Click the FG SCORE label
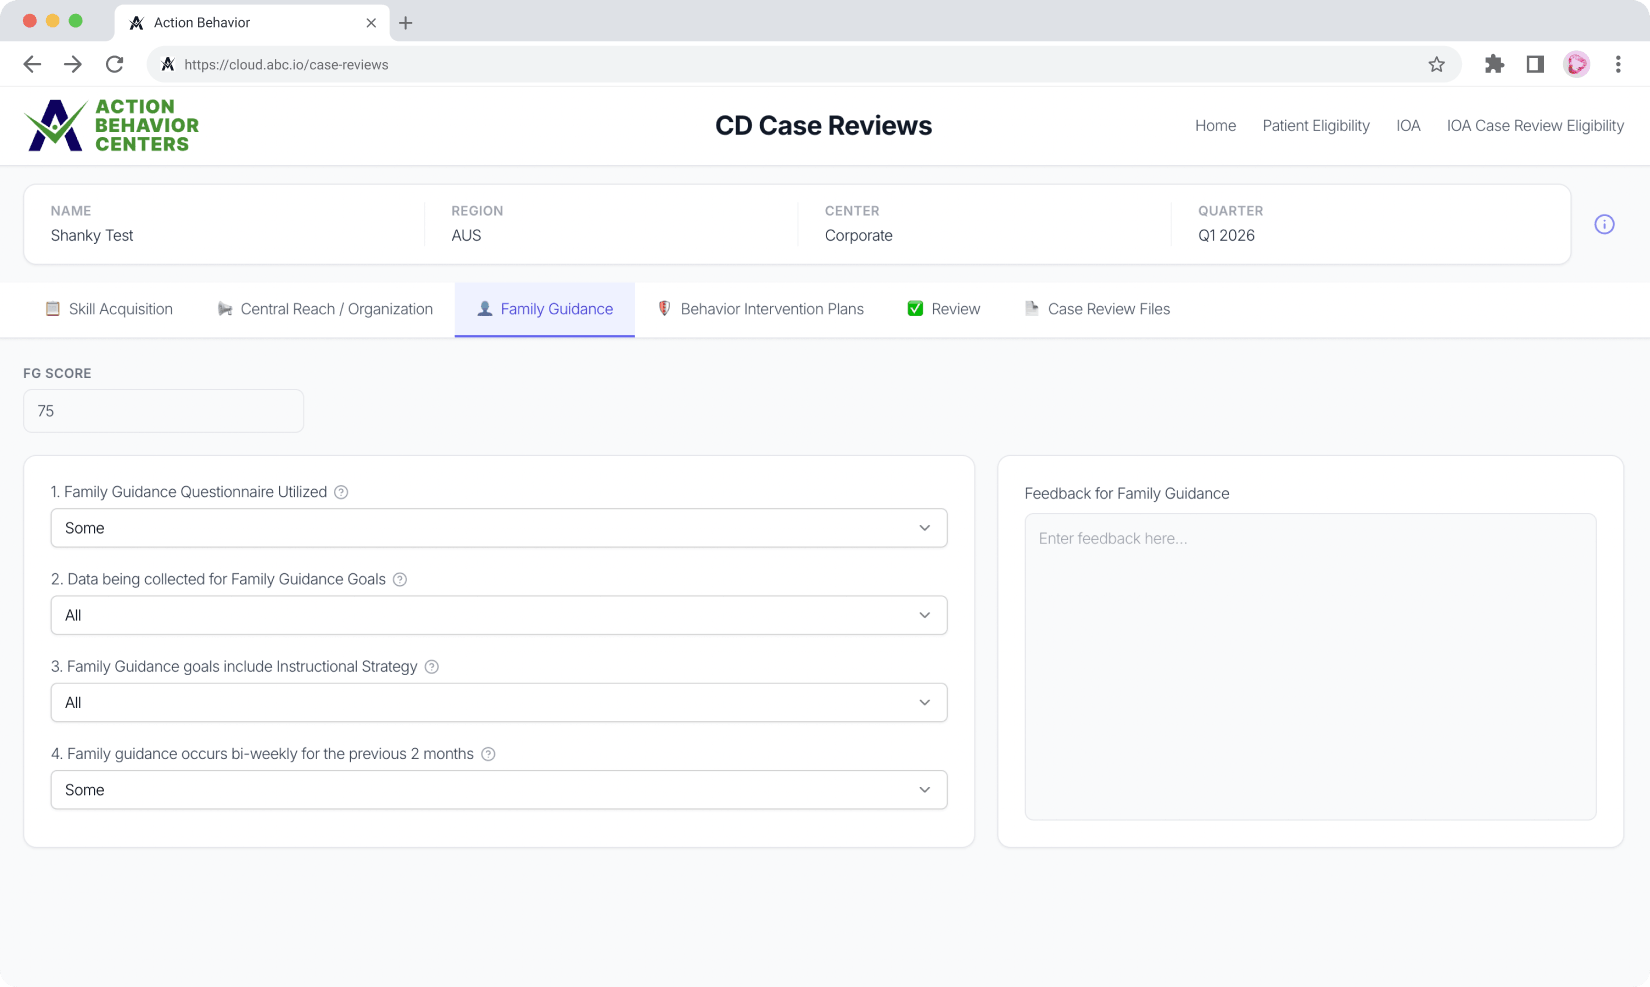The height and width of the screenshot is (987, 1650). pos(57,373)
